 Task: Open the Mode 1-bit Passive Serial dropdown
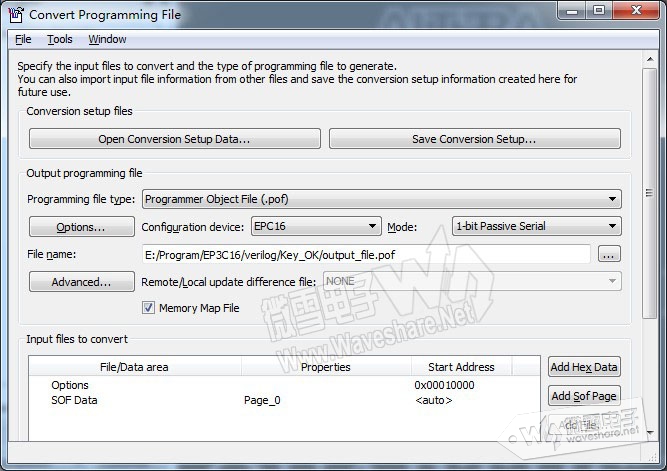[536, 226]
